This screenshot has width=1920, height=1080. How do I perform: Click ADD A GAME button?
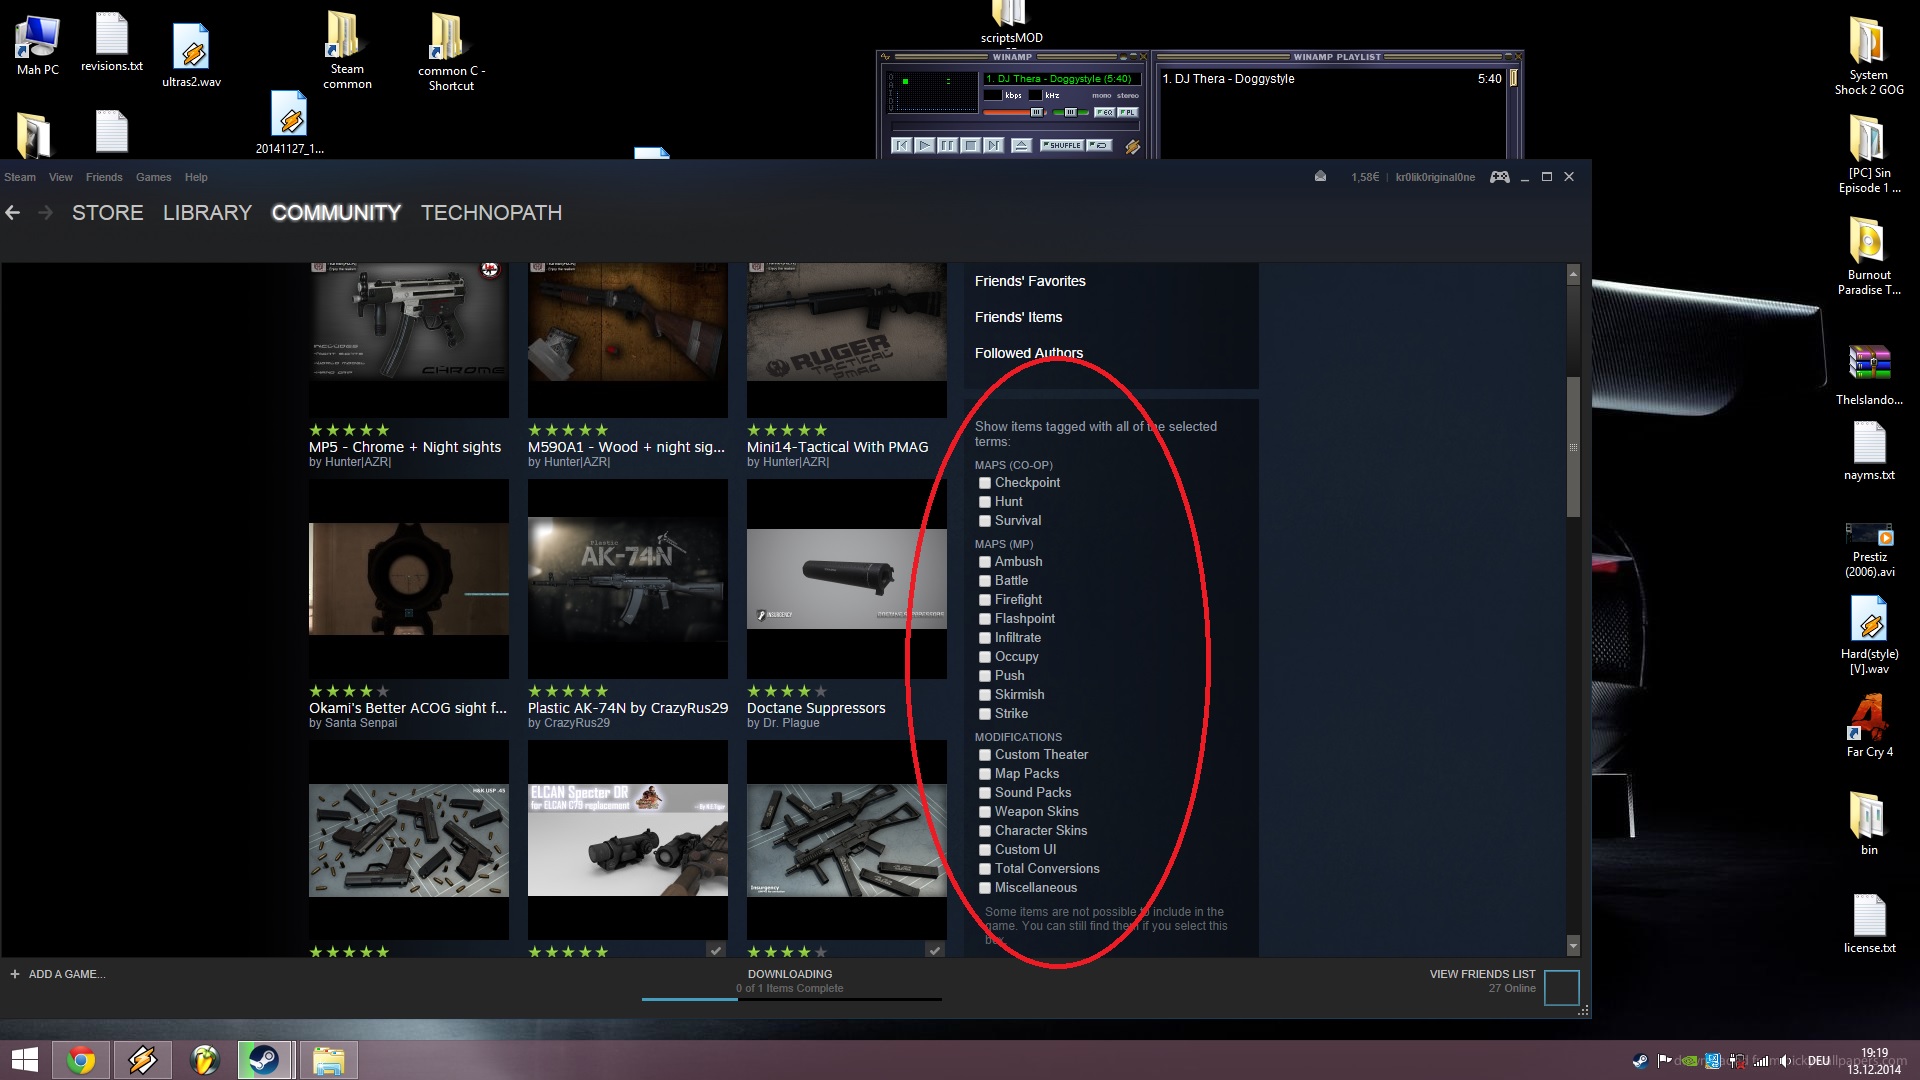58,974
